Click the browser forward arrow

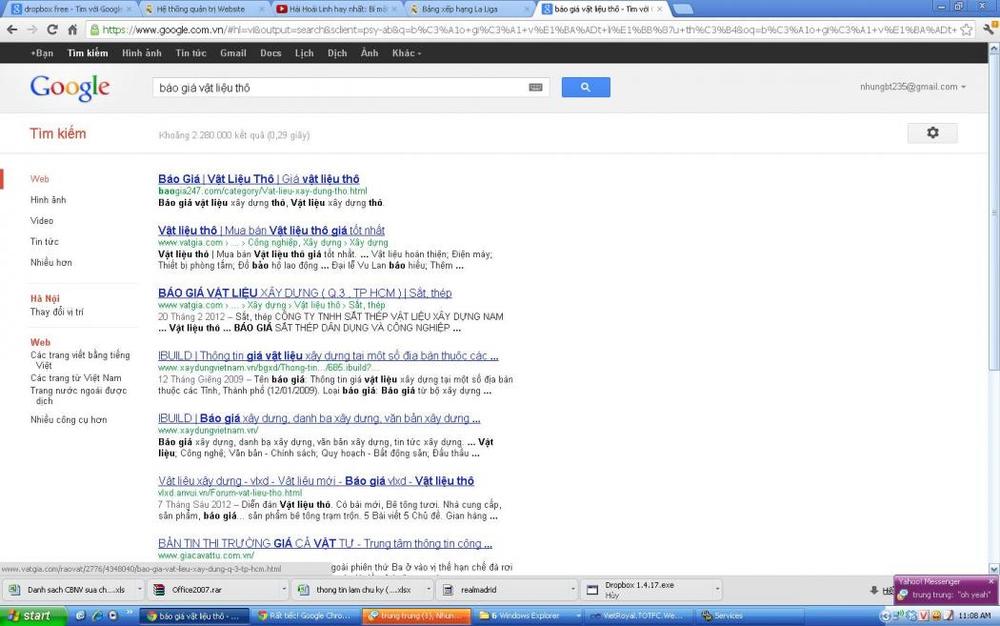(x=32, y=29)
